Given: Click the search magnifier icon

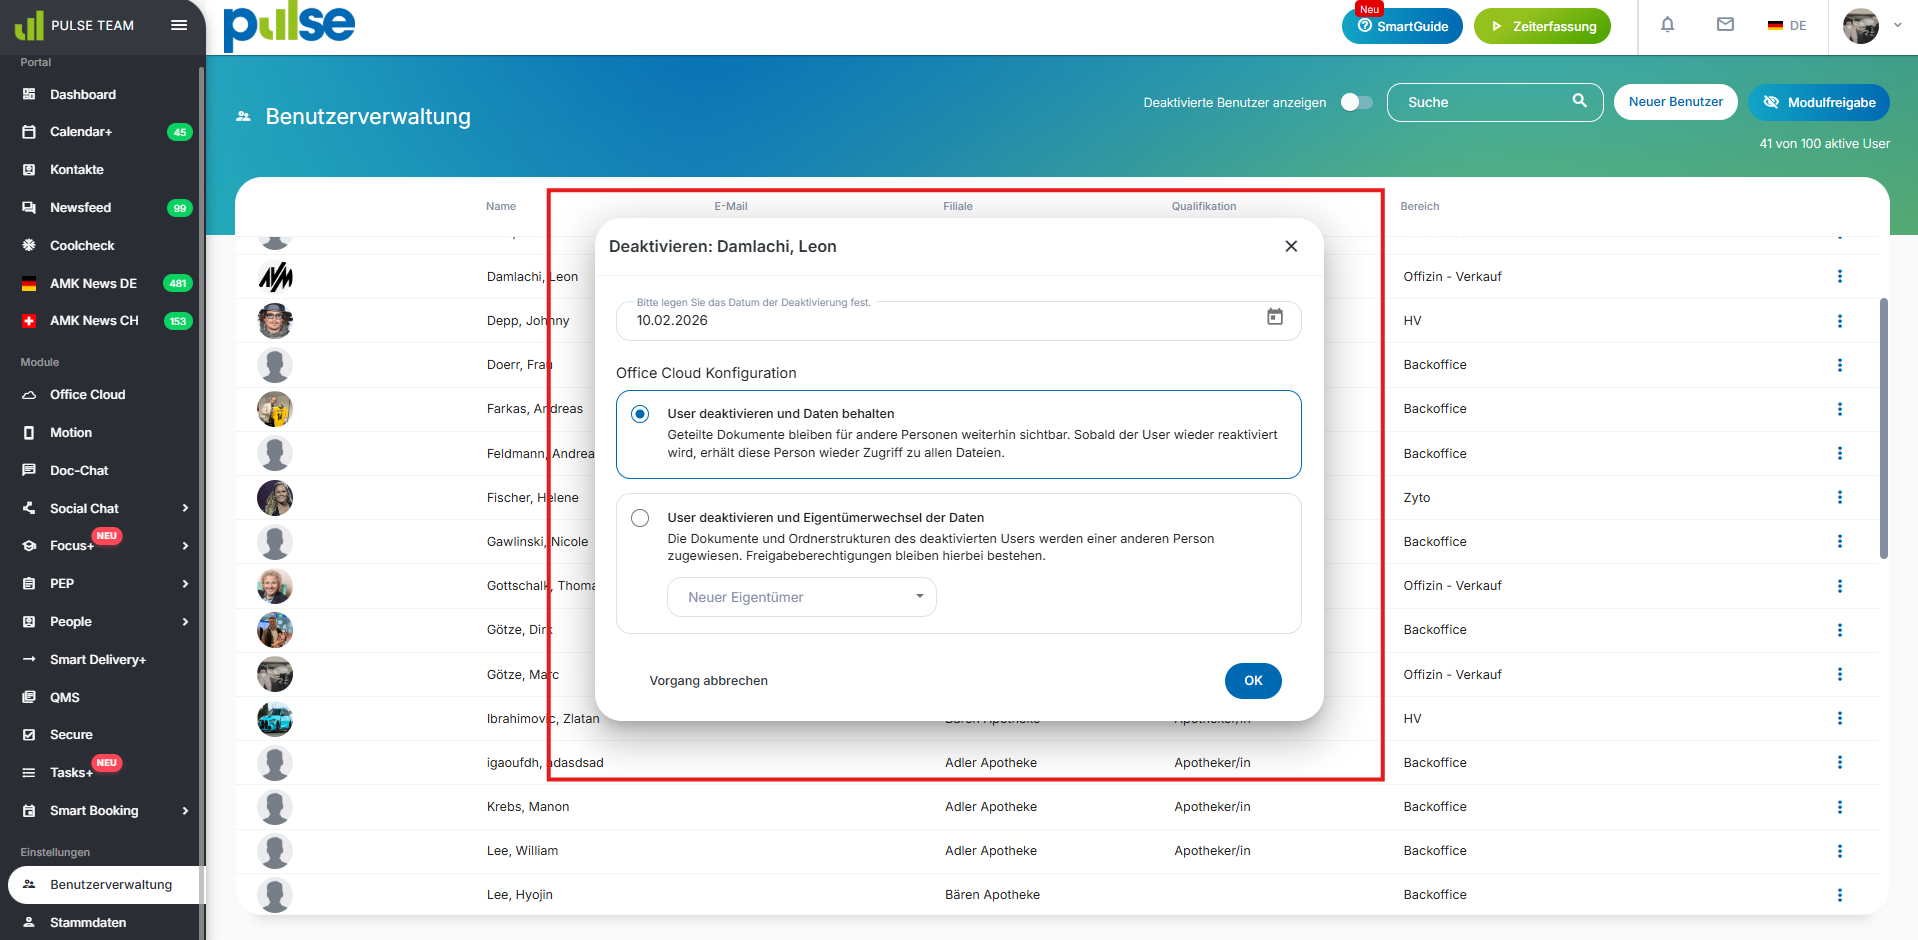Looking at the screenshot, I should 1580,101.
